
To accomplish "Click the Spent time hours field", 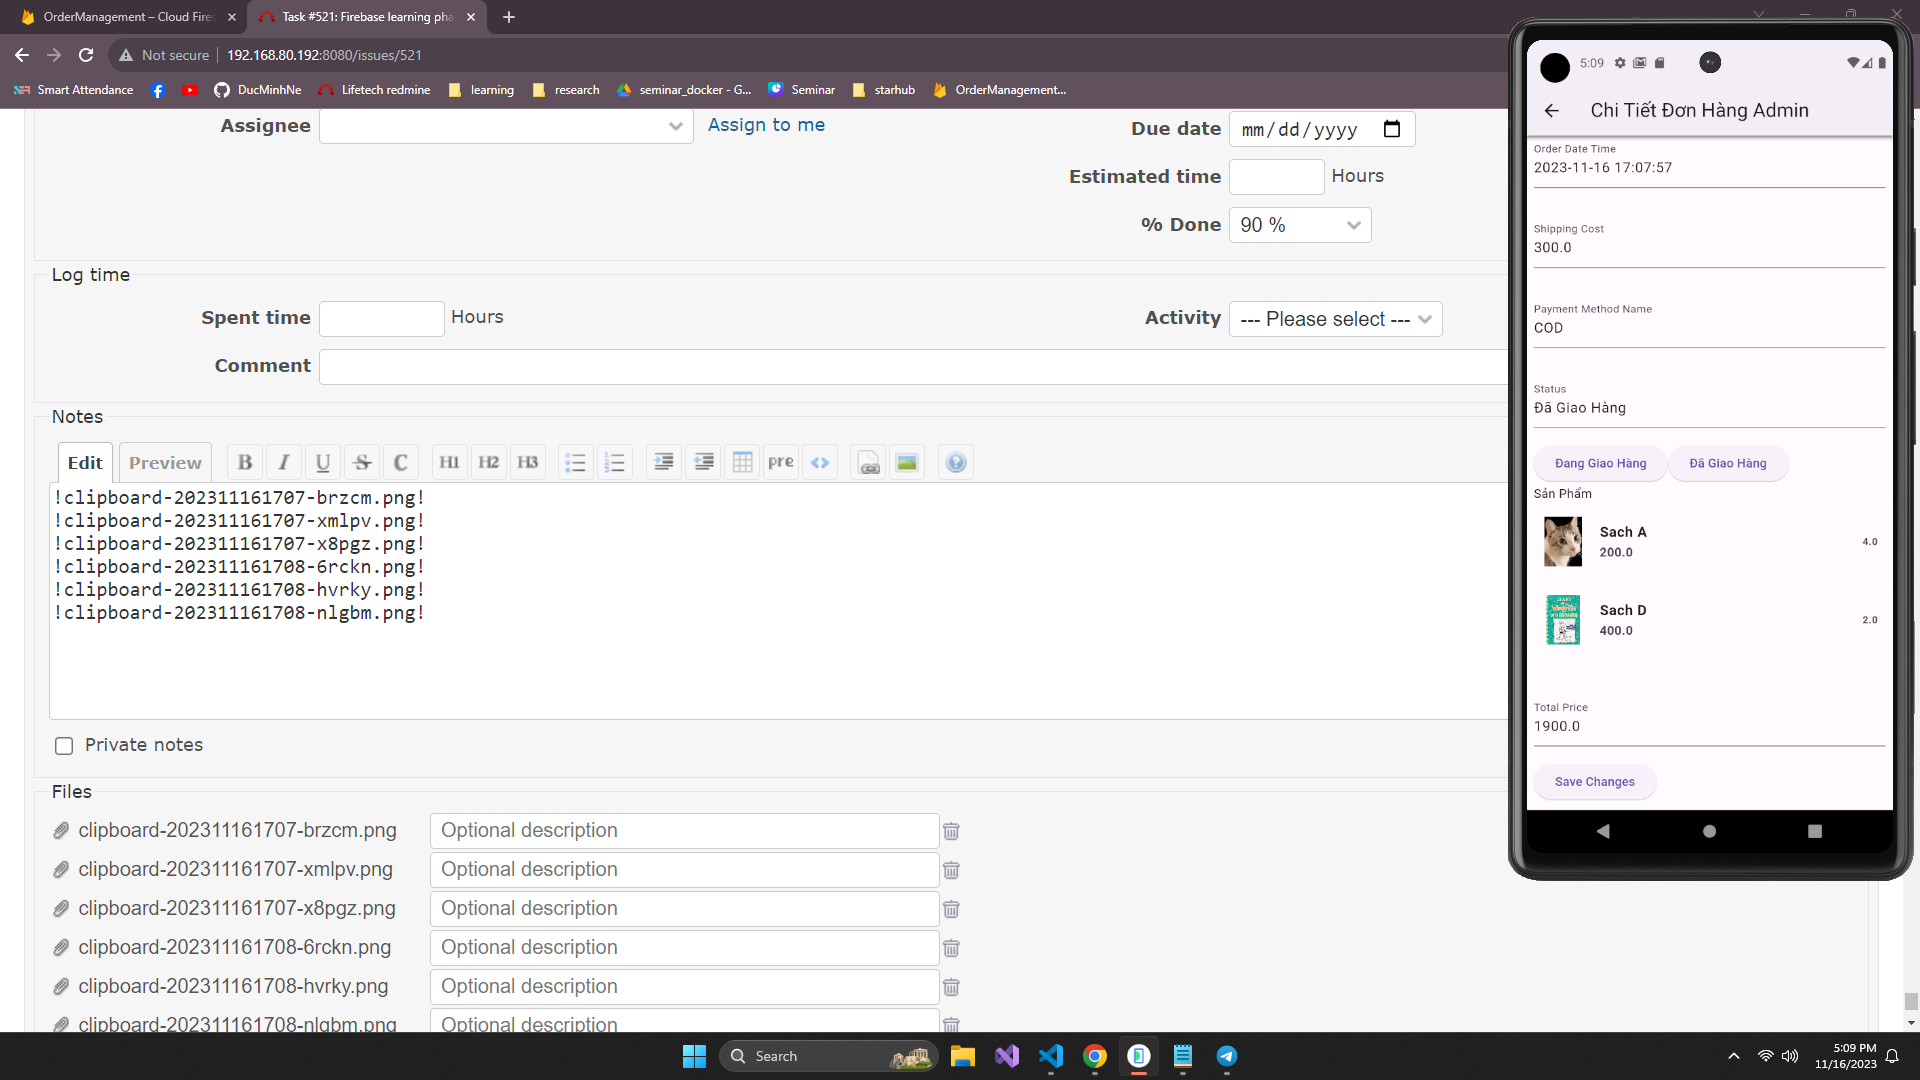I will point(381,318).
